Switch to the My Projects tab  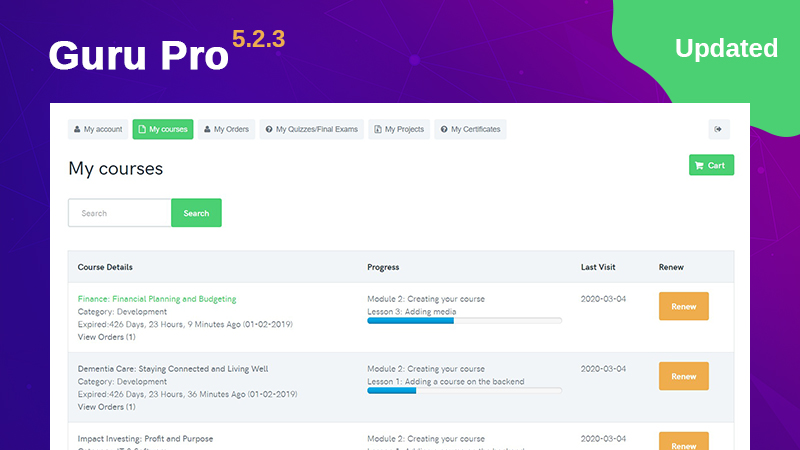(398, 129)
